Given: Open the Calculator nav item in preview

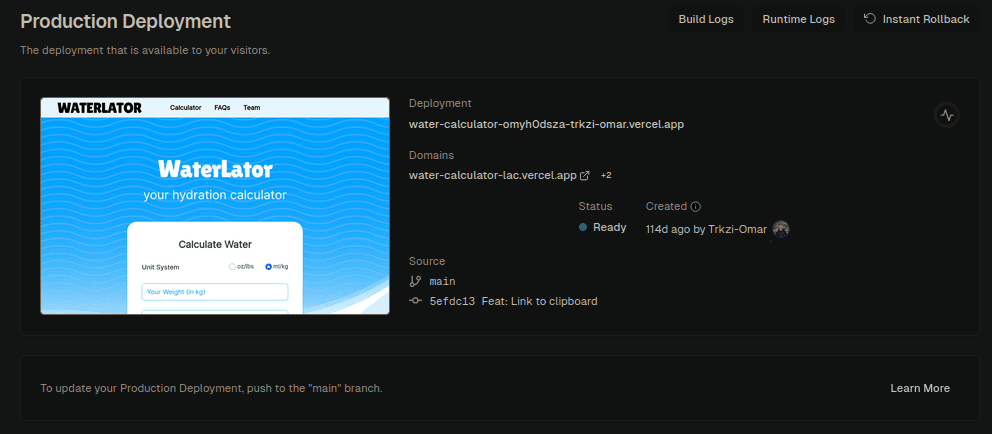Looking at the screenshot, I should [x=186, y=107].
